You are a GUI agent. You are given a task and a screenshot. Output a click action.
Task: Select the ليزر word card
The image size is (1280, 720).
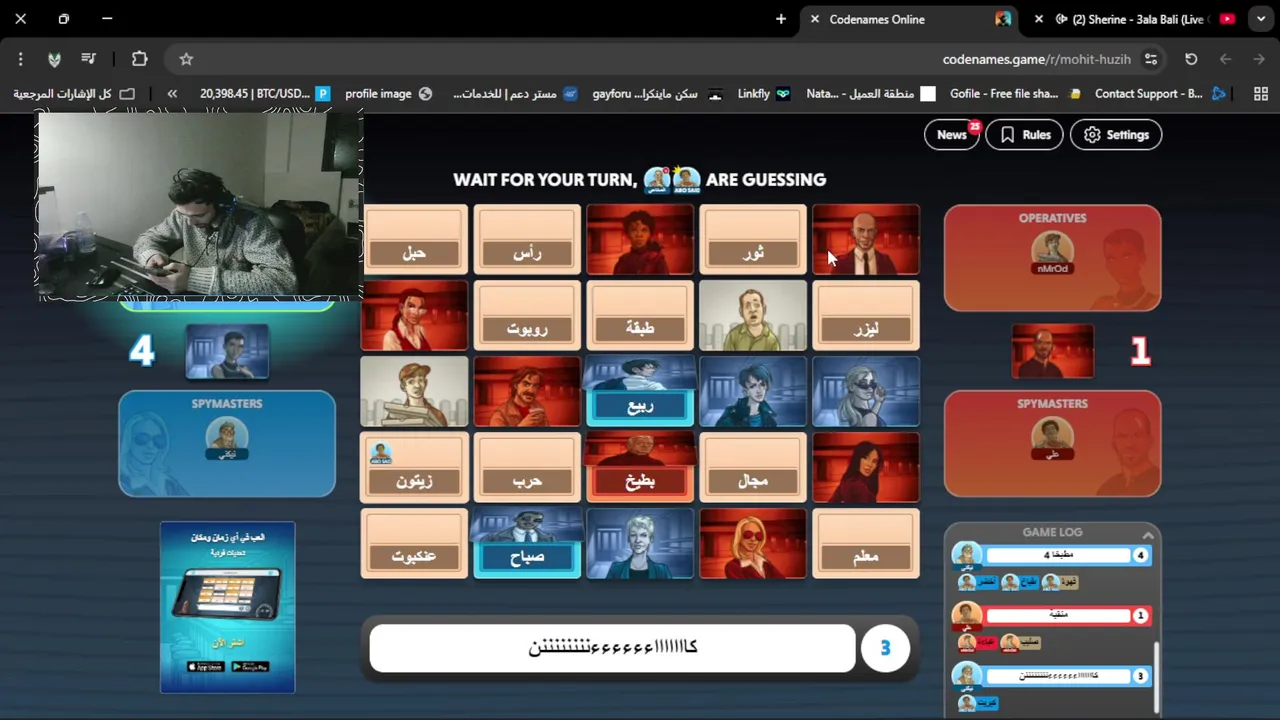pos(866,316)
